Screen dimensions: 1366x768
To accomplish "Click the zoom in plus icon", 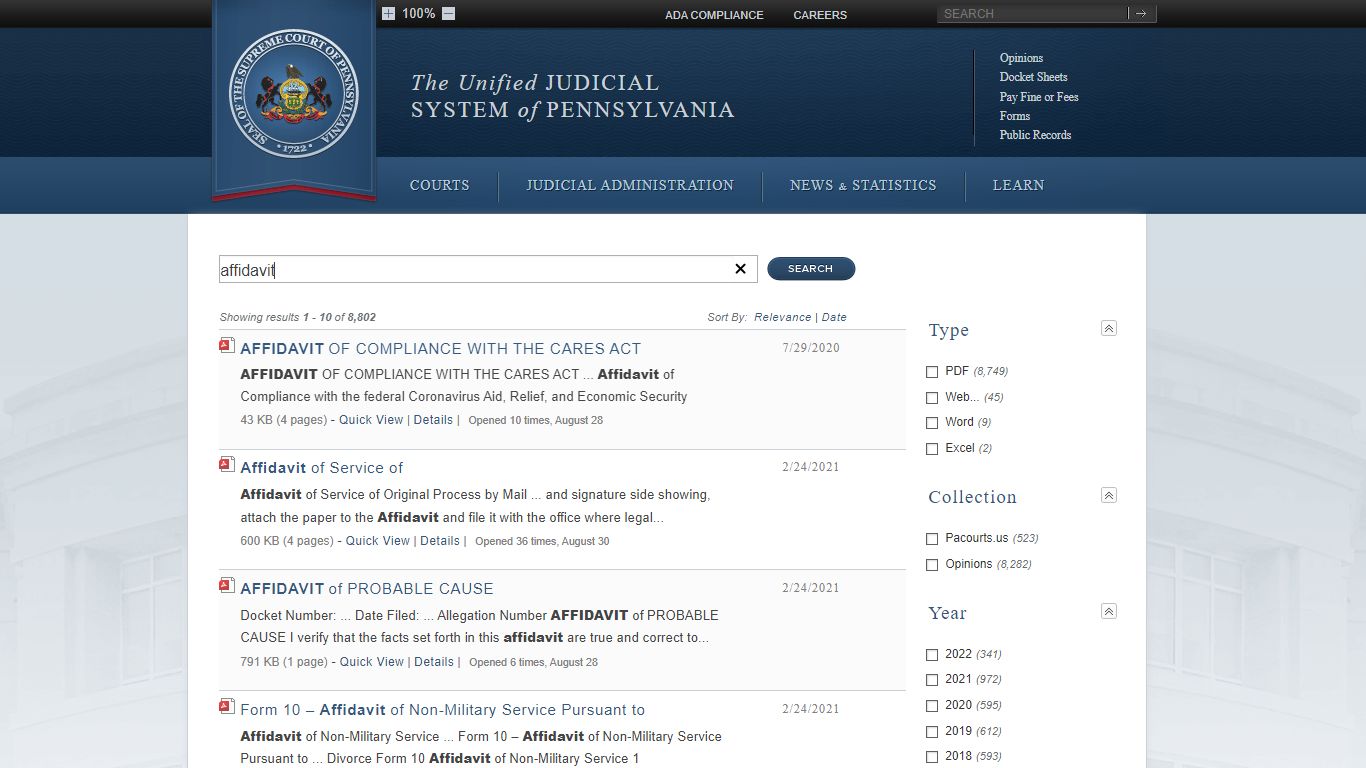I will (x=388, y=14).
